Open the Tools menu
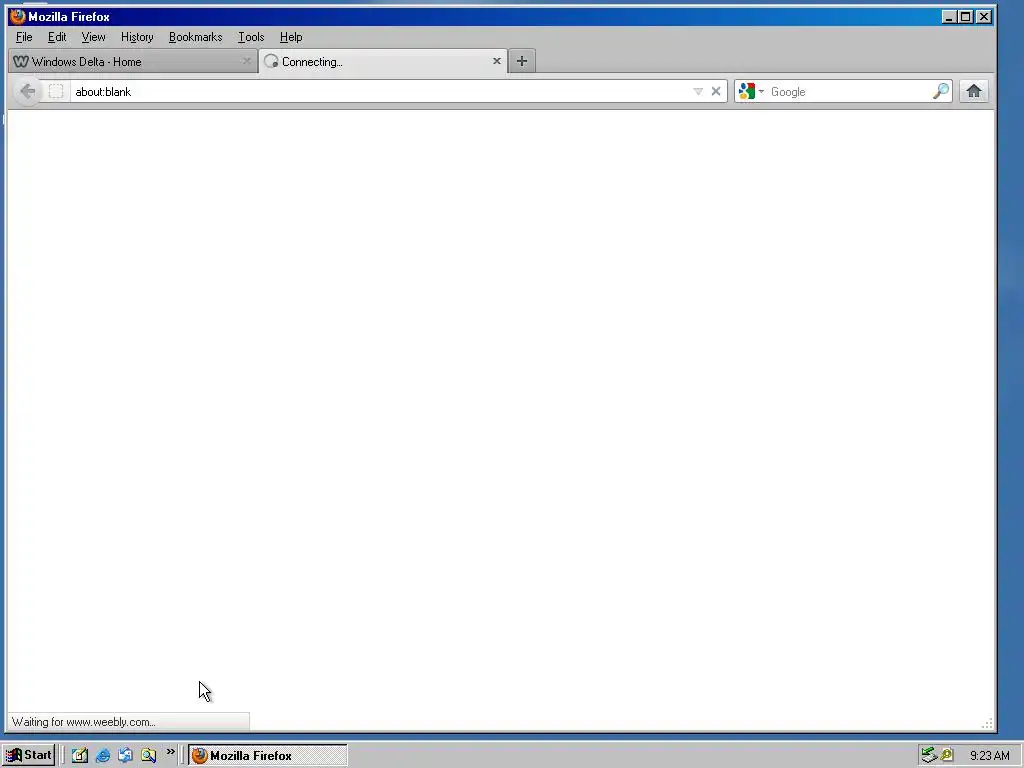 point(251,37)
